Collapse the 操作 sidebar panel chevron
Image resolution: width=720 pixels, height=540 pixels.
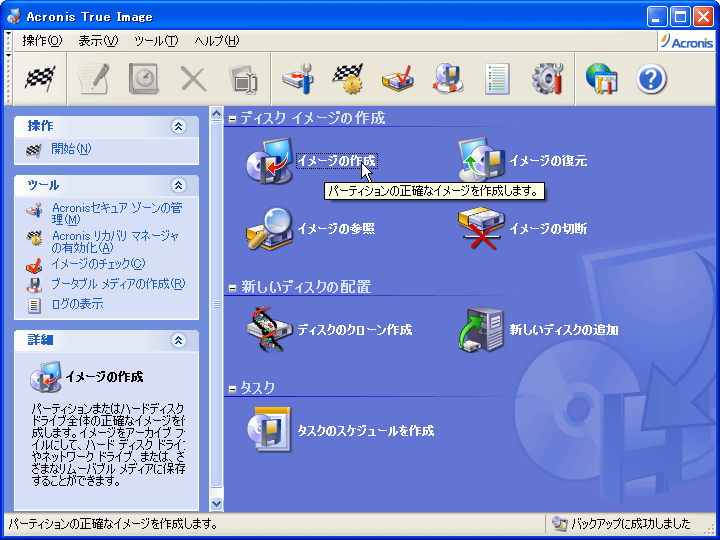[178, 126]
